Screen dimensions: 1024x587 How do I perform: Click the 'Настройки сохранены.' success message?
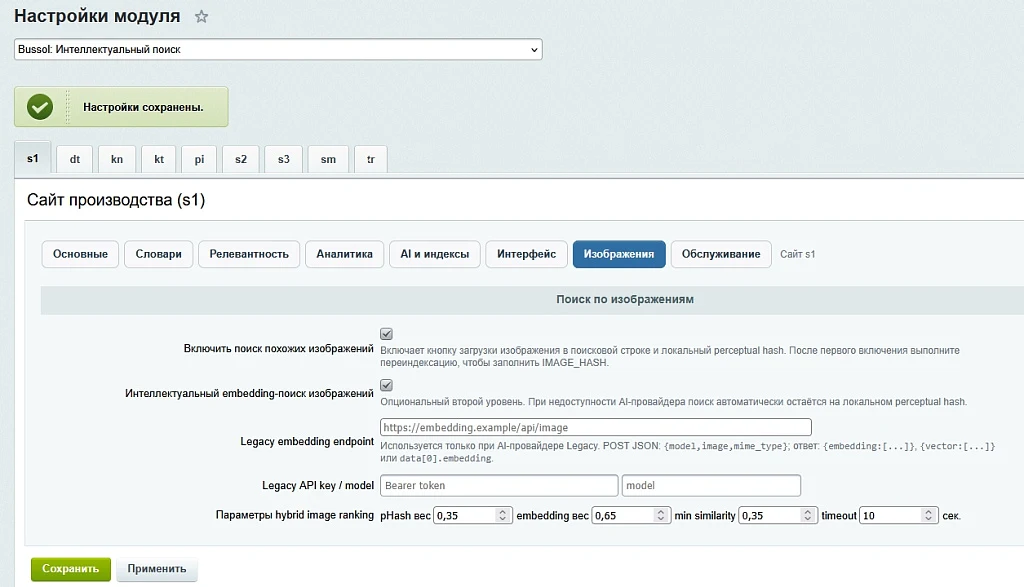click(143, 107)
